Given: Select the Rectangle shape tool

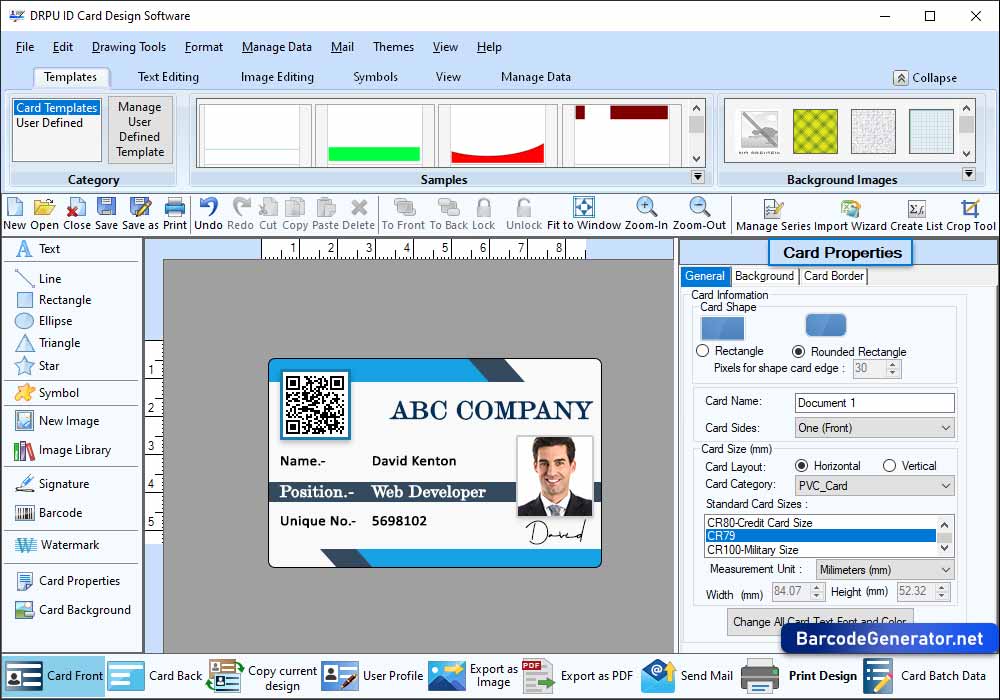Looking at the screenshot, I should (x=54, y=300).
